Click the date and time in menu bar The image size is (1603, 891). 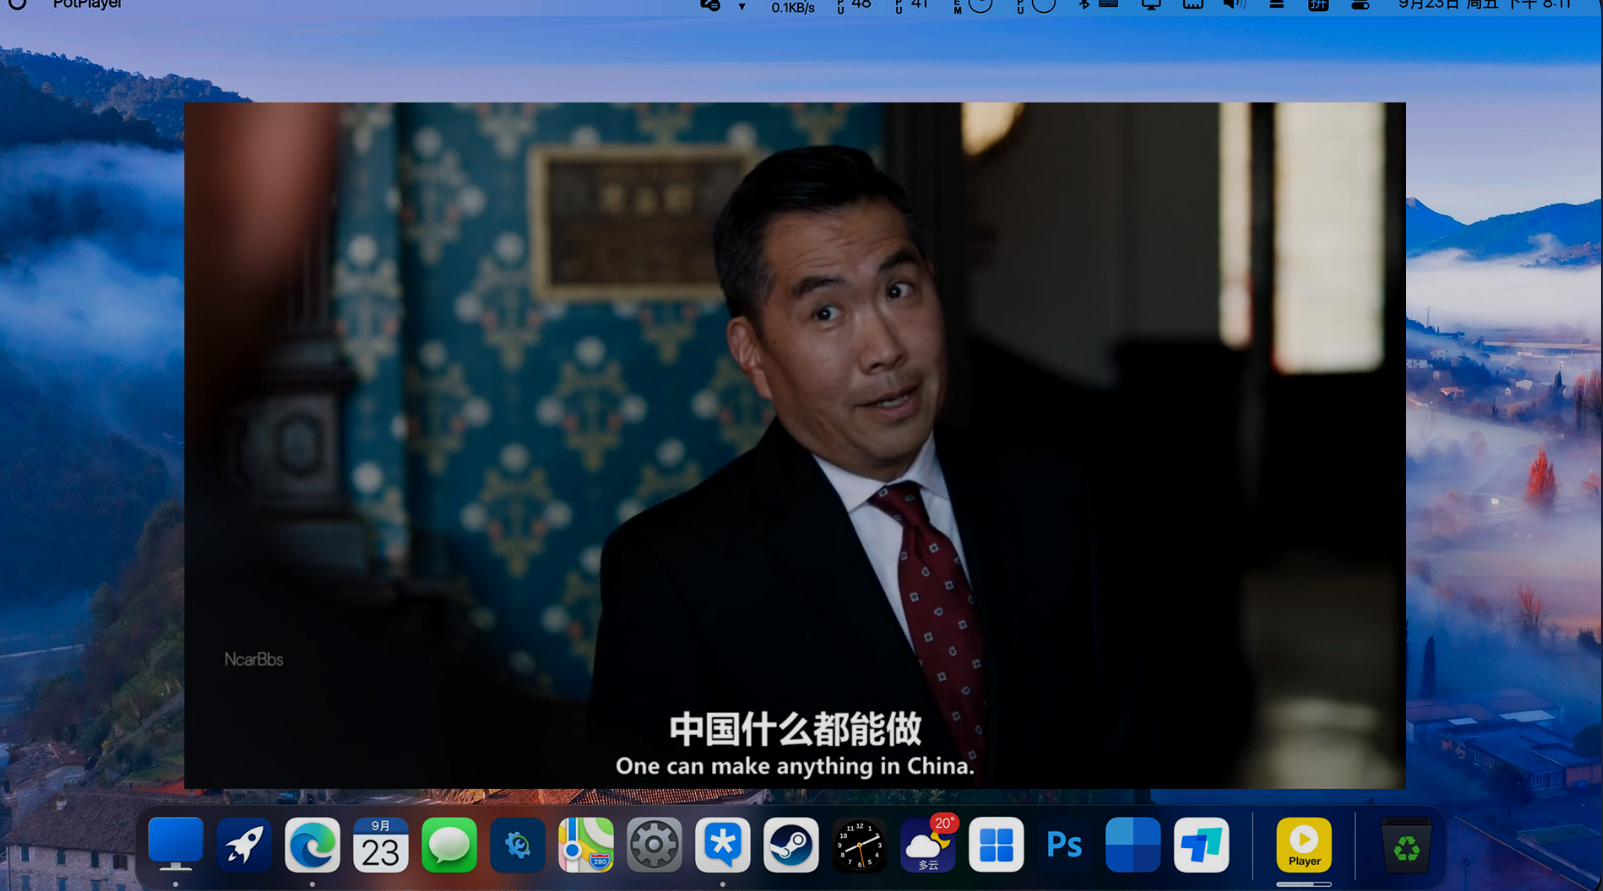pos(1485,5)
